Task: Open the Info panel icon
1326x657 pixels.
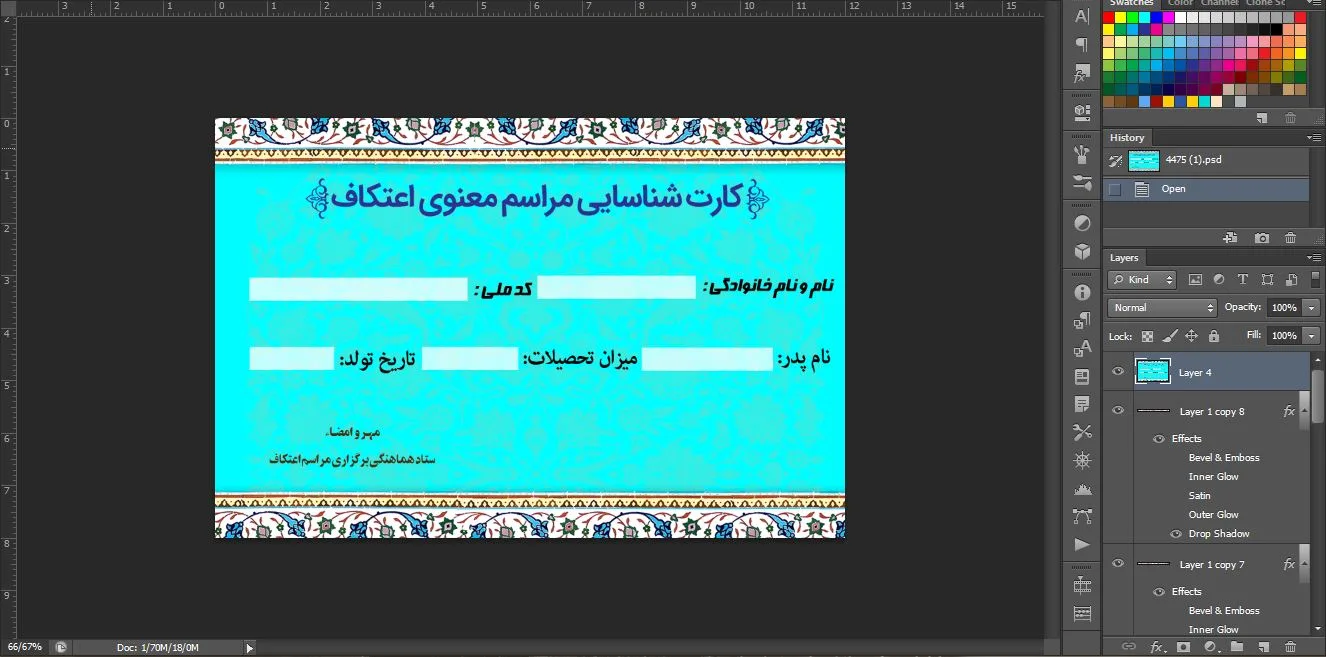Action: coord(1081,292)
